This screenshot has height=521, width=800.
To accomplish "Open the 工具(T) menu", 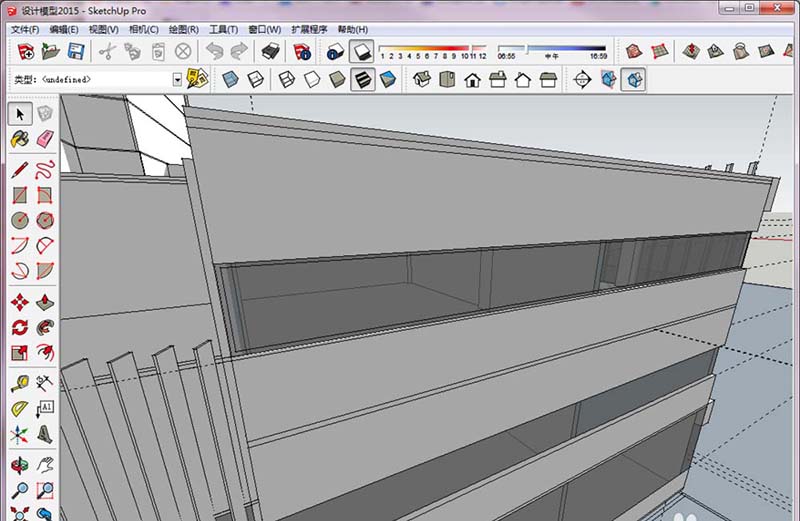I will (223, 30).
